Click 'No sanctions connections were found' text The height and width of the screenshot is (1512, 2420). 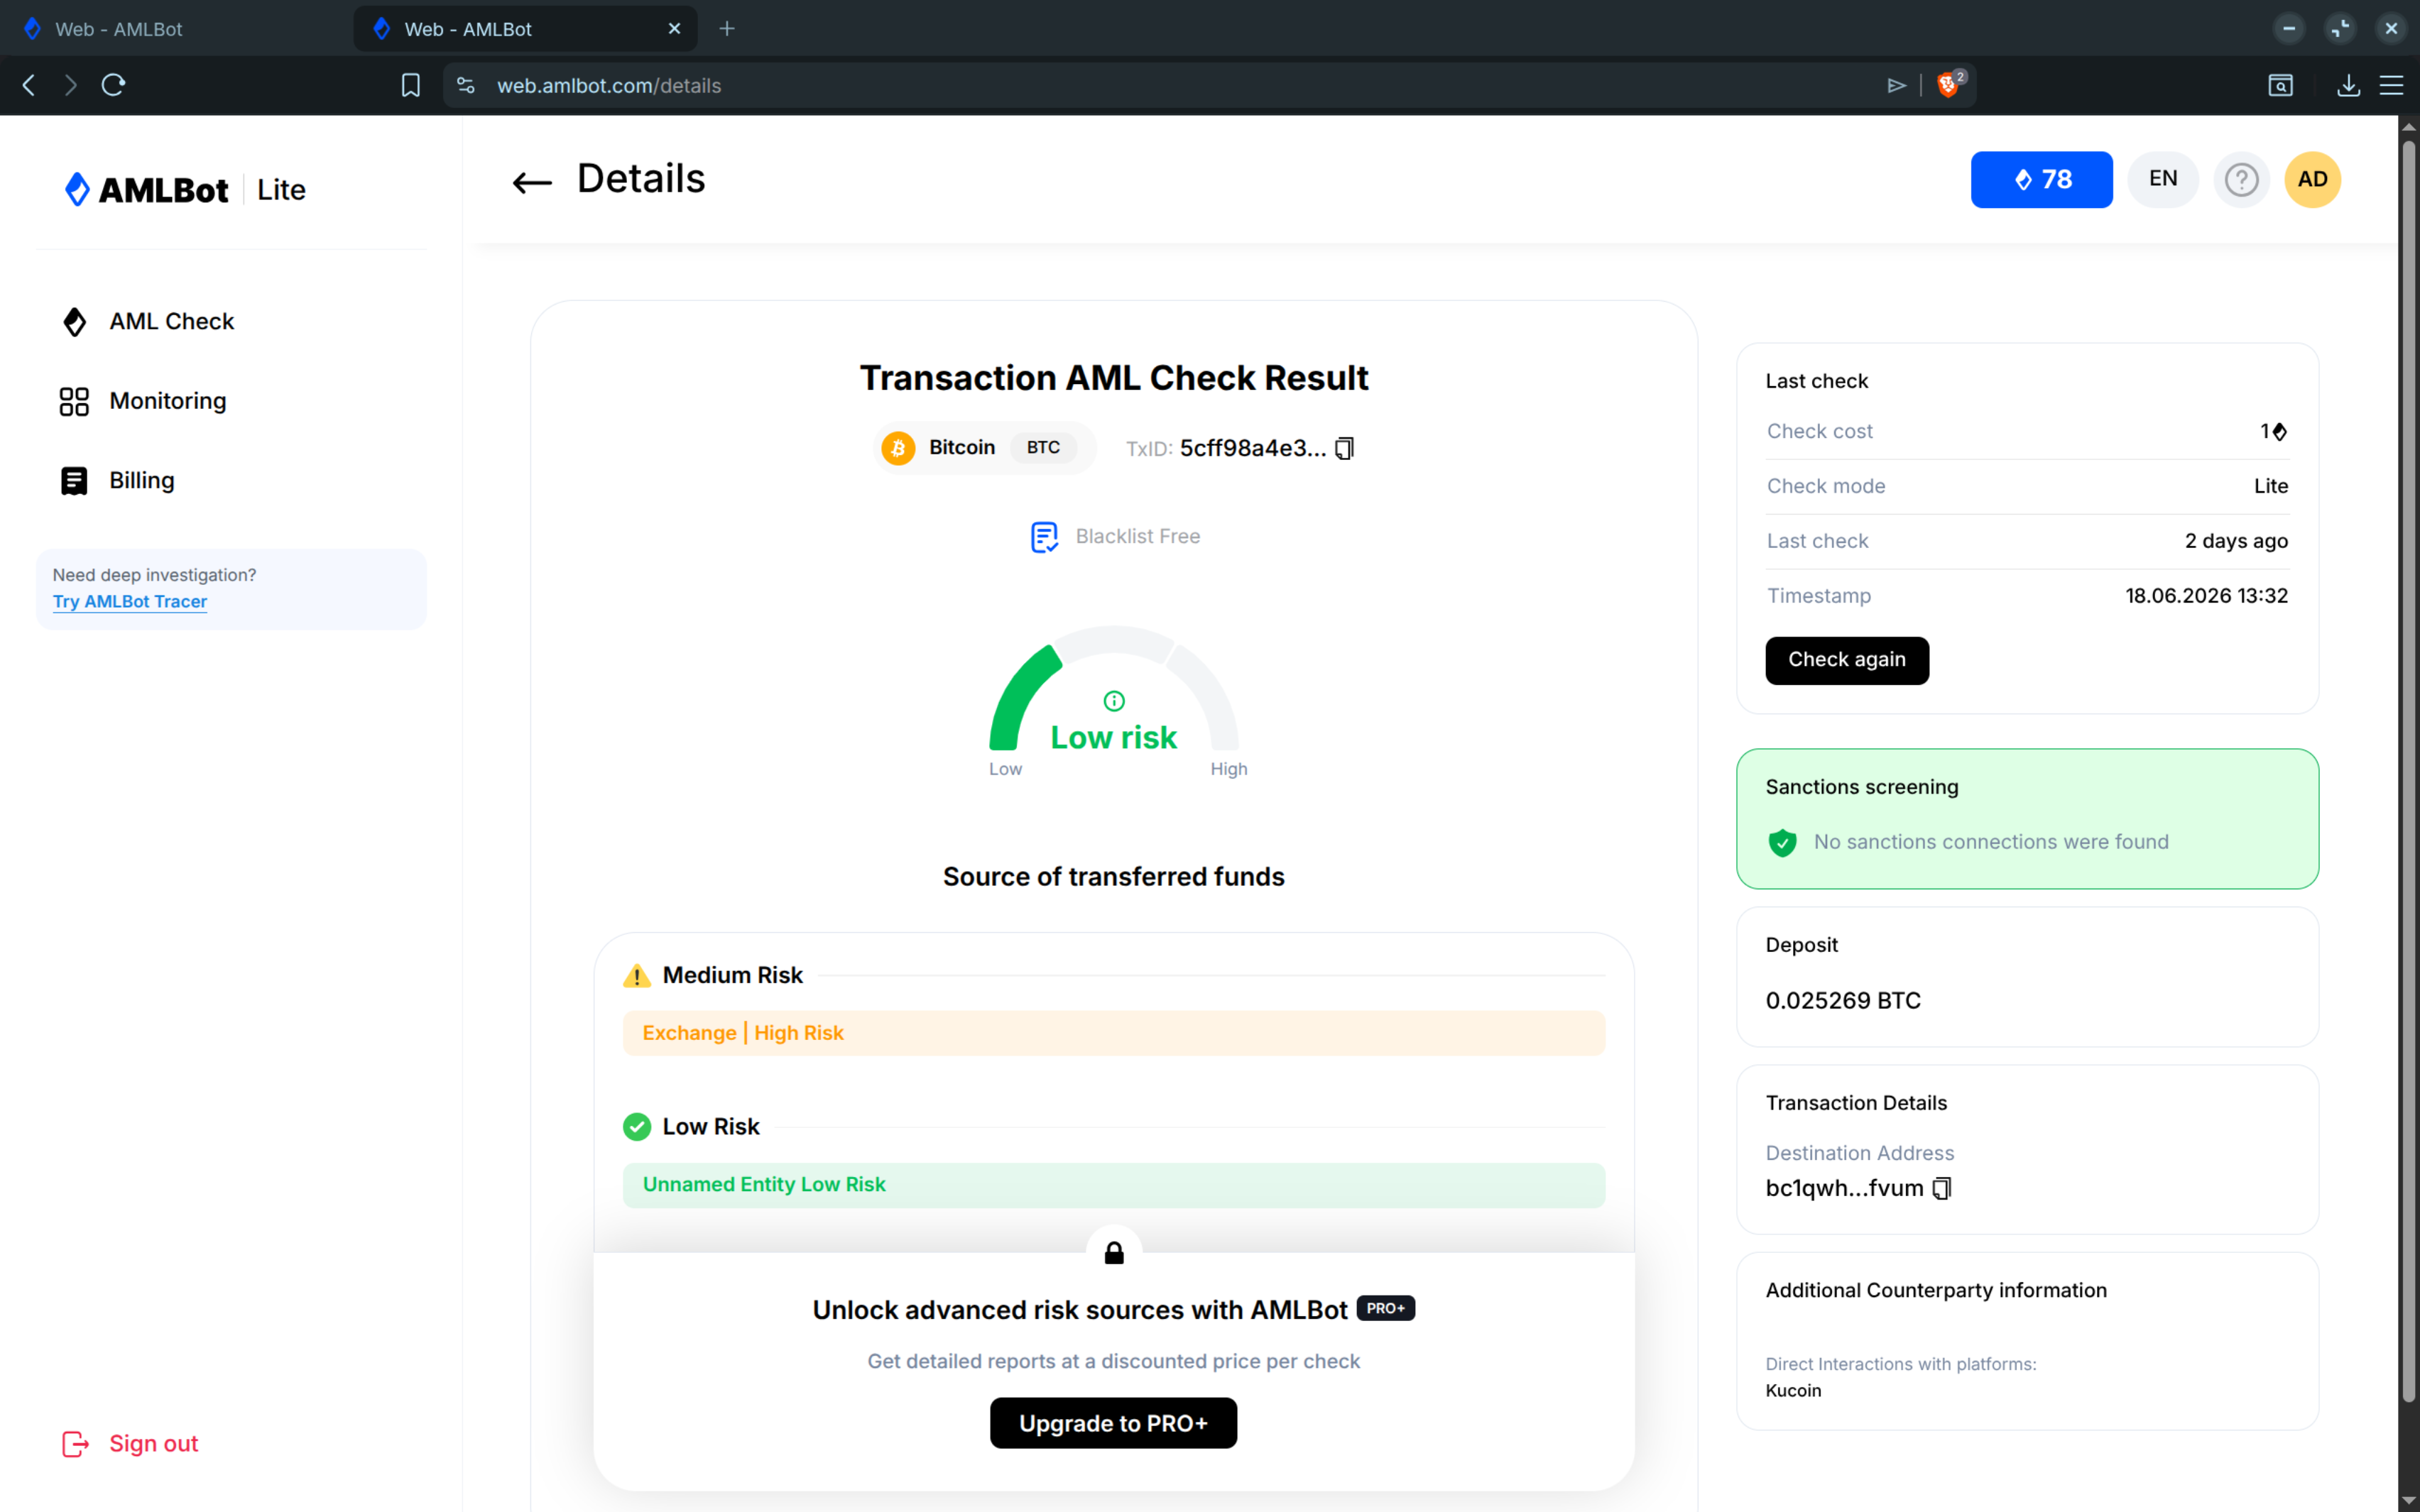pos(1991,842)
